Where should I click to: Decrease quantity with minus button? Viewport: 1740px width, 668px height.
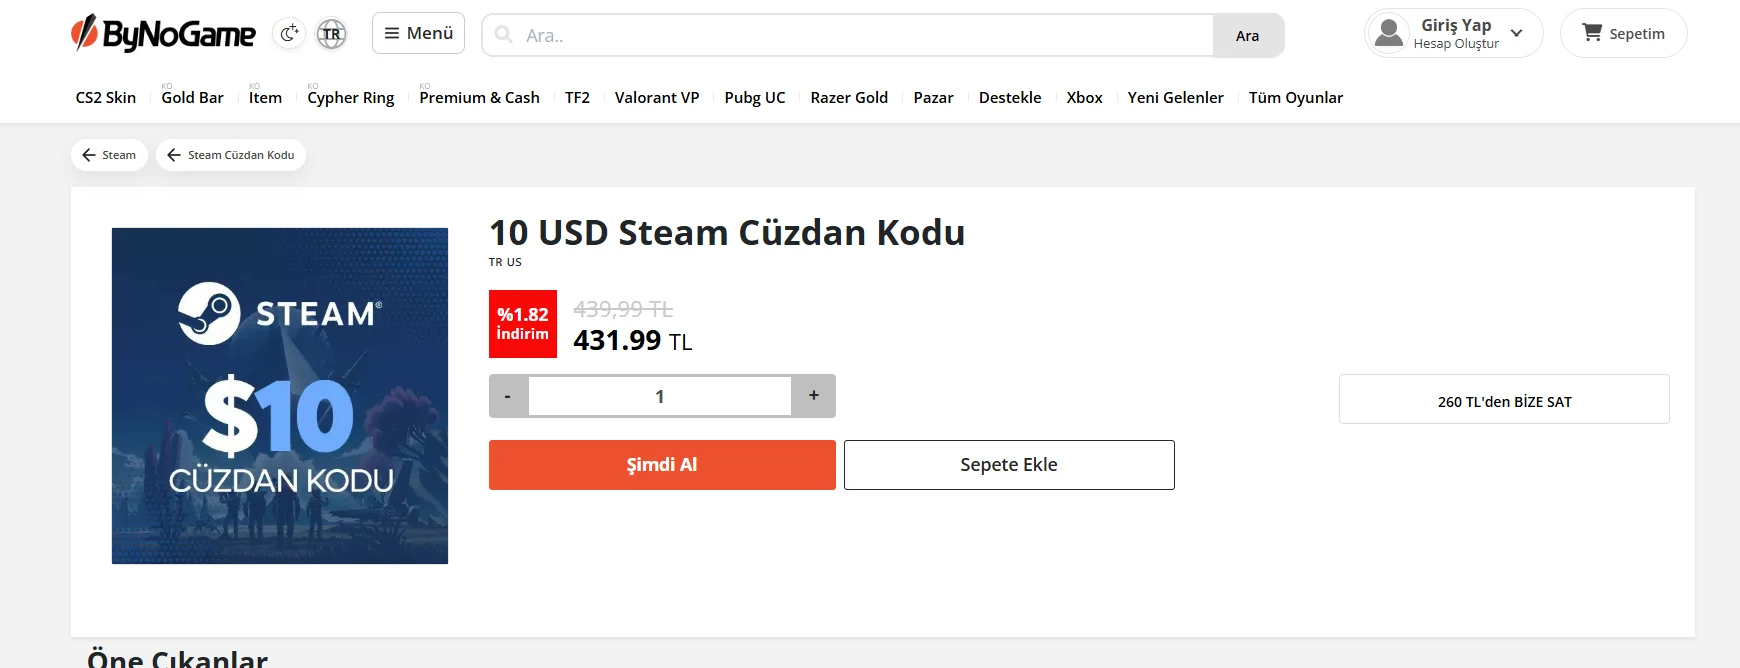pos(508,396)
